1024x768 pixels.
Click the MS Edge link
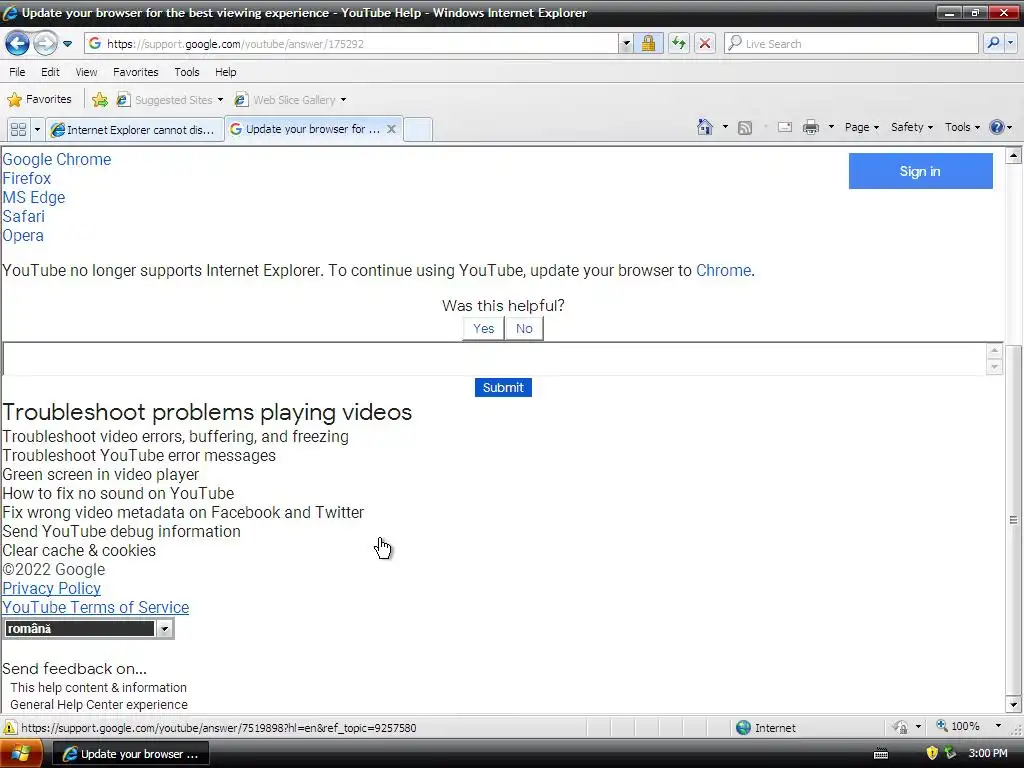[34, 197]
